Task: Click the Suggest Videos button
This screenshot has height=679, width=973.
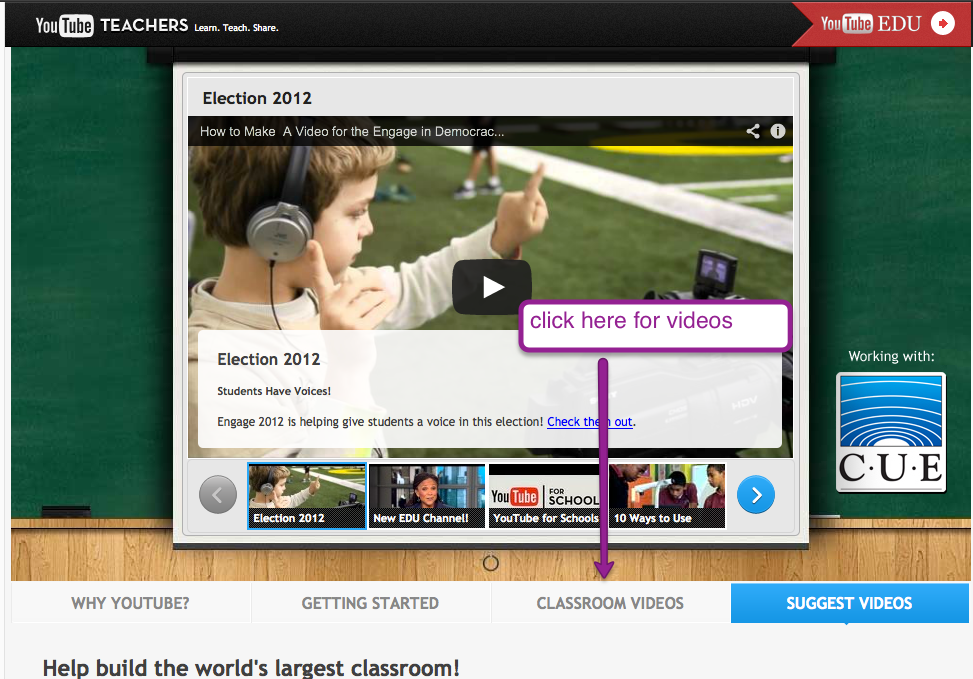Action: tap(849, 603)
